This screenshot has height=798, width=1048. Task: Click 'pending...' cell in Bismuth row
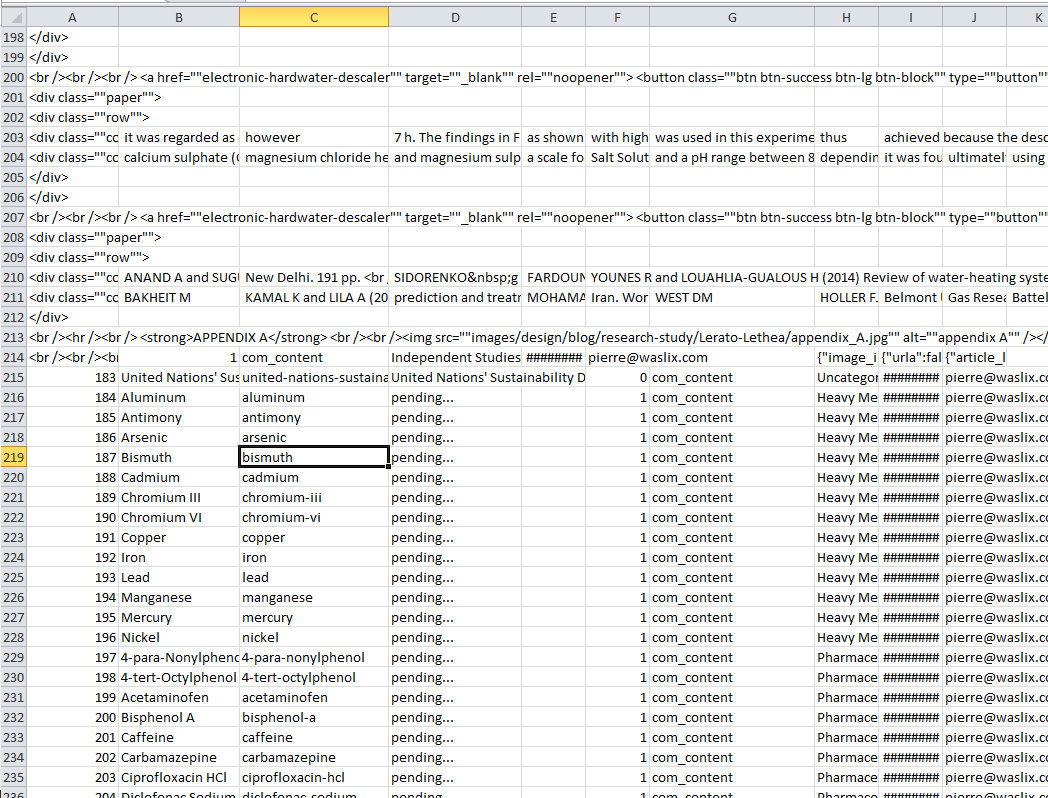tap(455, 457)
